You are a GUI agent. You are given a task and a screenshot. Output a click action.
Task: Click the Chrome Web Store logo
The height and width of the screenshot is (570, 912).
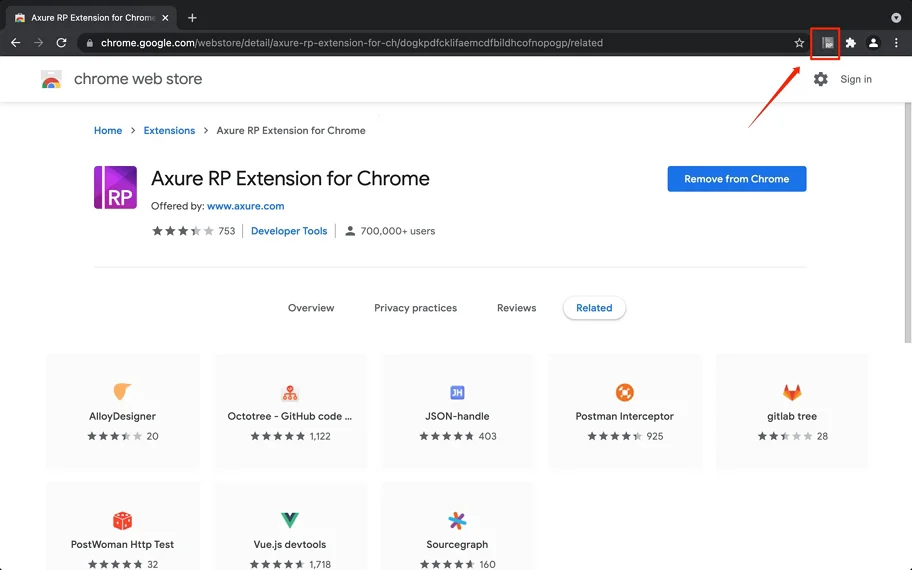coord(51,79)
